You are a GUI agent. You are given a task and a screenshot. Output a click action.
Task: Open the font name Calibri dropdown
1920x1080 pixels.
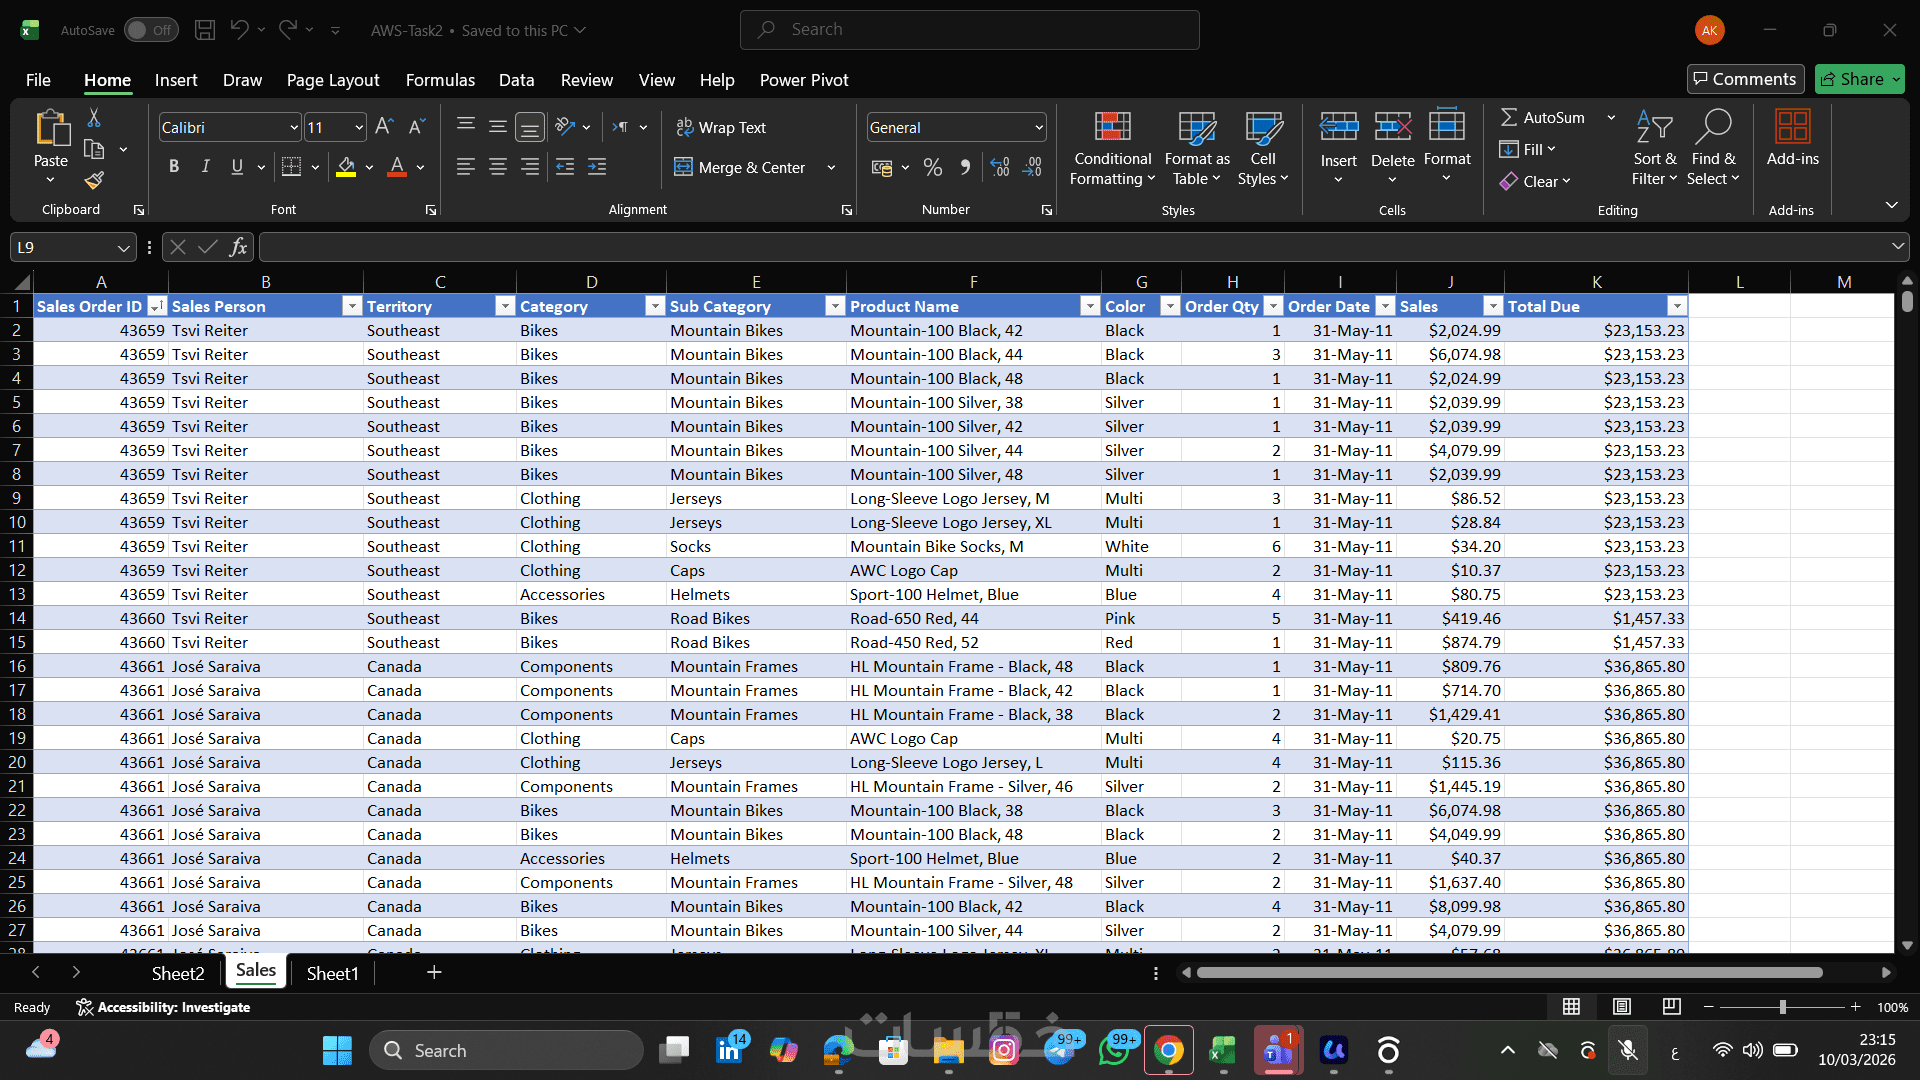(x=294, y=127)
